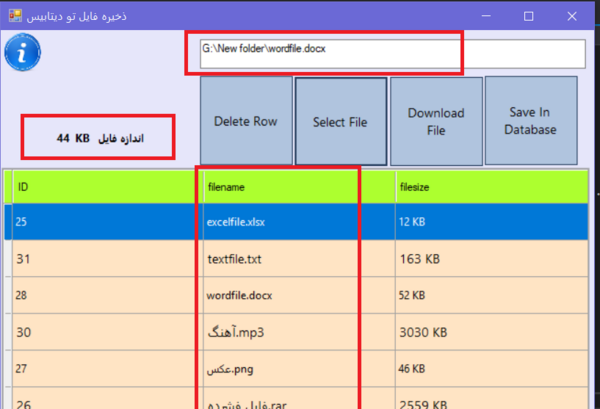Viewport: 600px width, 409px height.
Task: Click the blue info icon
Action: click(23, 52)
